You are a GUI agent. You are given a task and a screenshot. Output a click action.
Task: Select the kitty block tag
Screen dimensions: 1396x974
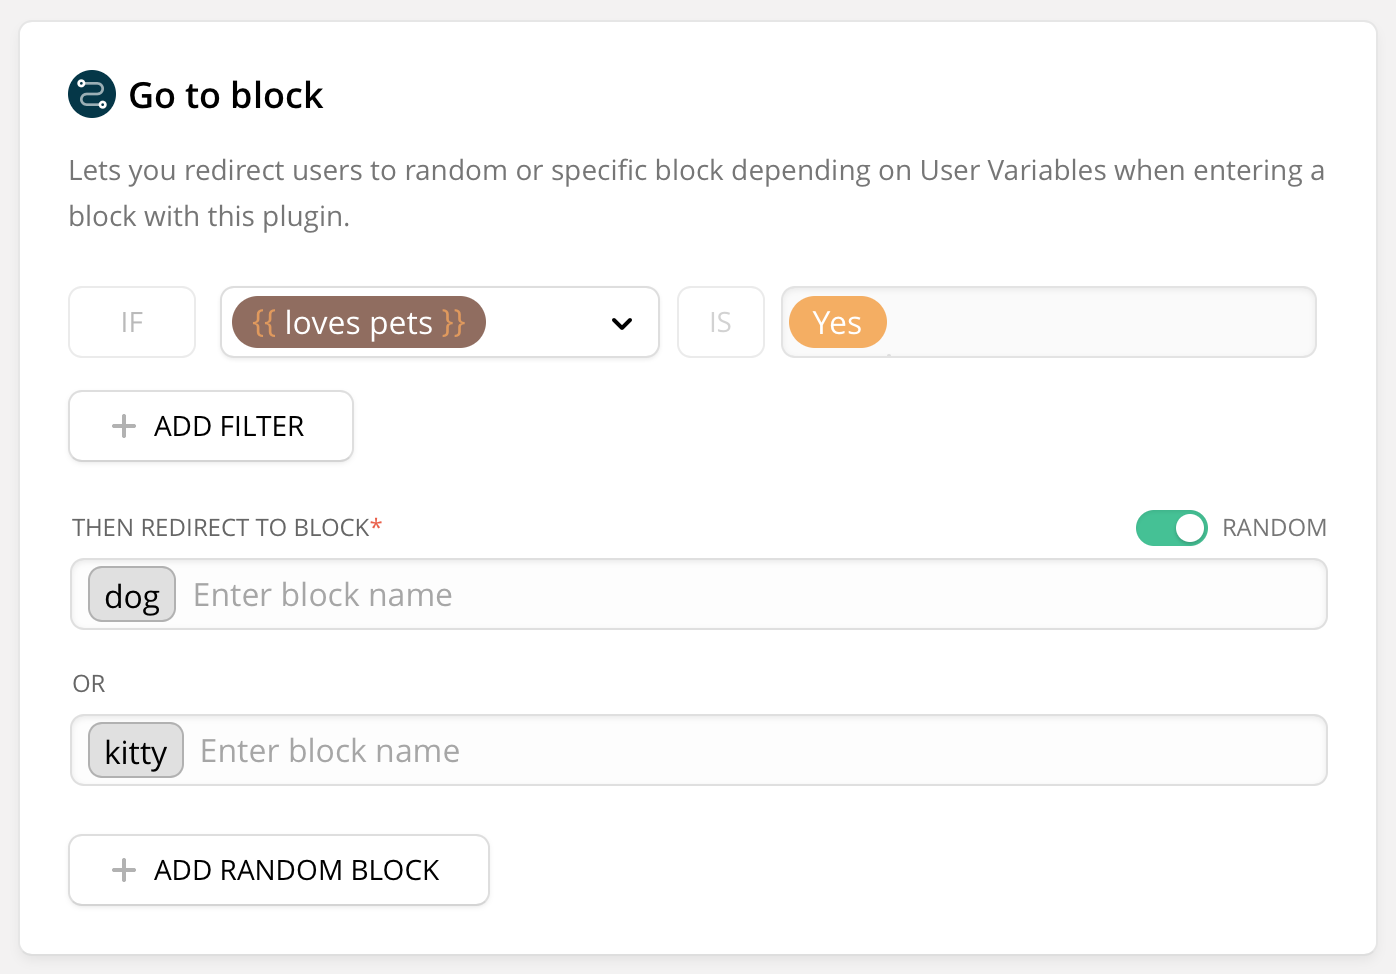pyautogui.click(x=136, y=751)
